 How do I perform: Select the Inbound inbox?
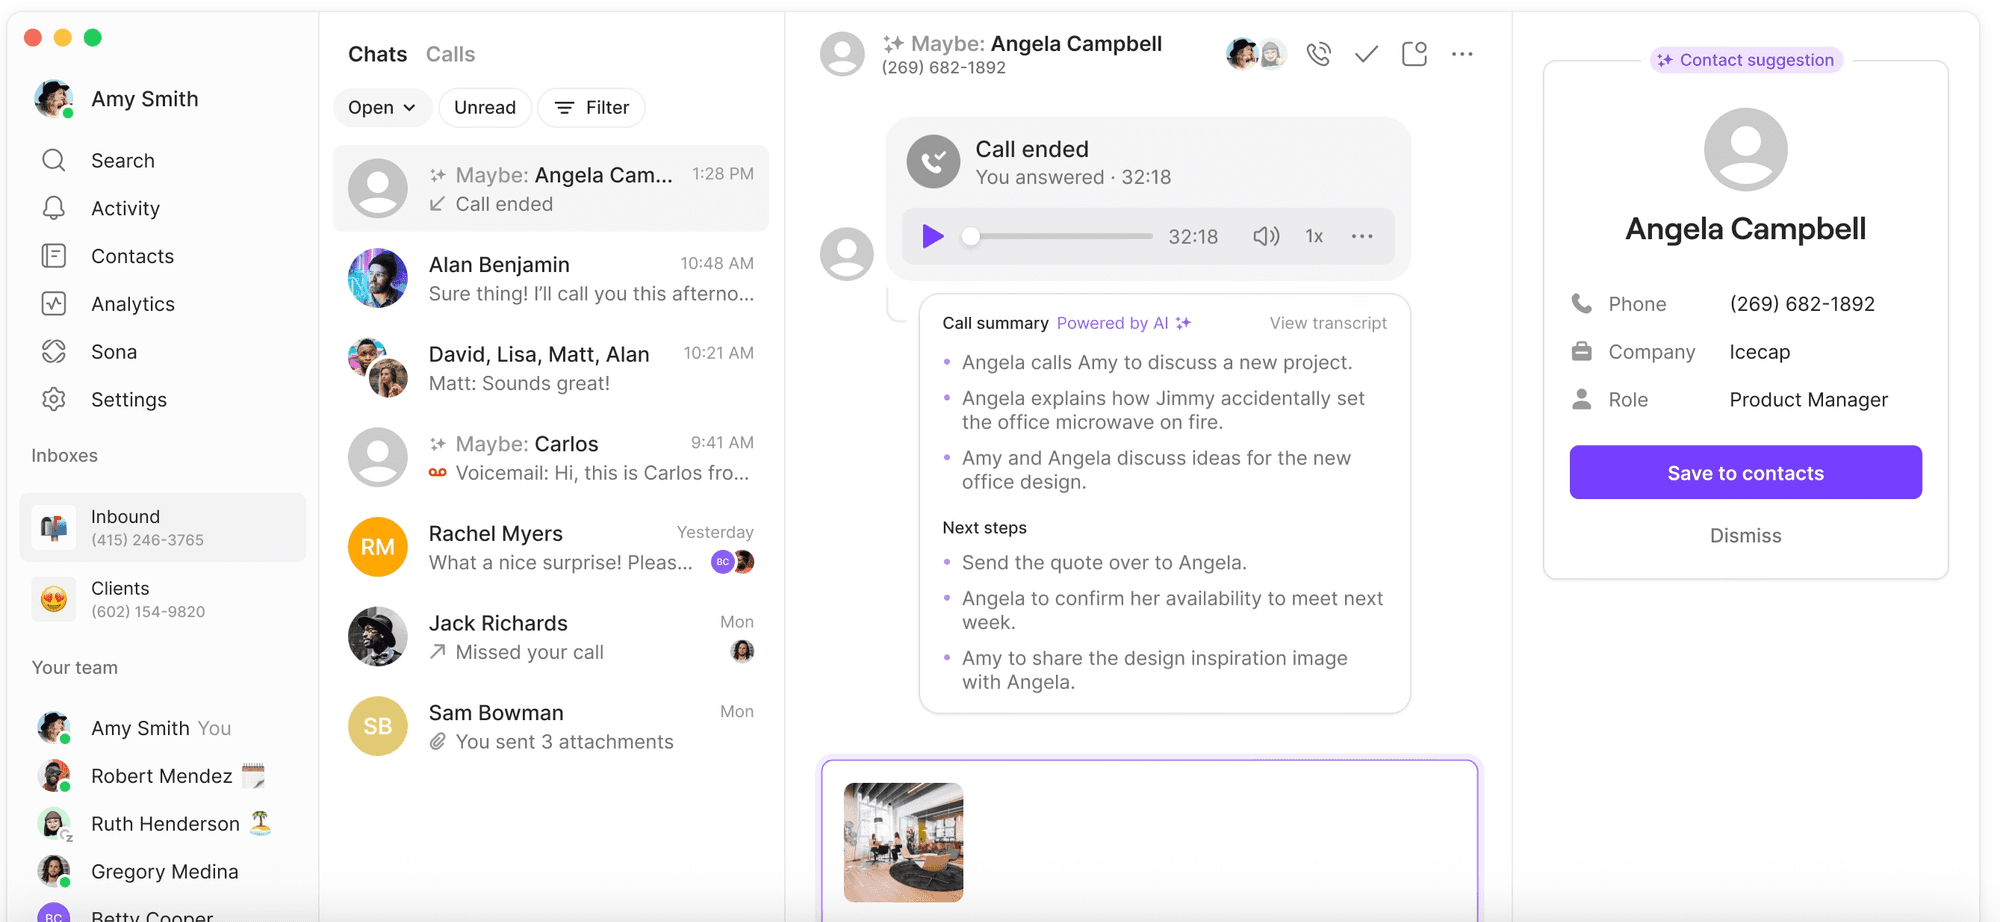point(163,527)
